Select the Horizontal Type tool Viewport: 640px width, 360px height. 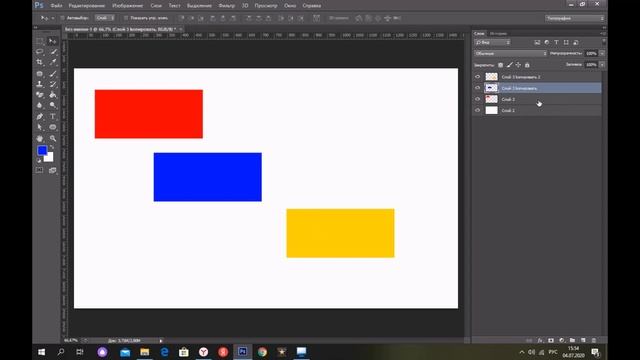(x=53, y=117)
